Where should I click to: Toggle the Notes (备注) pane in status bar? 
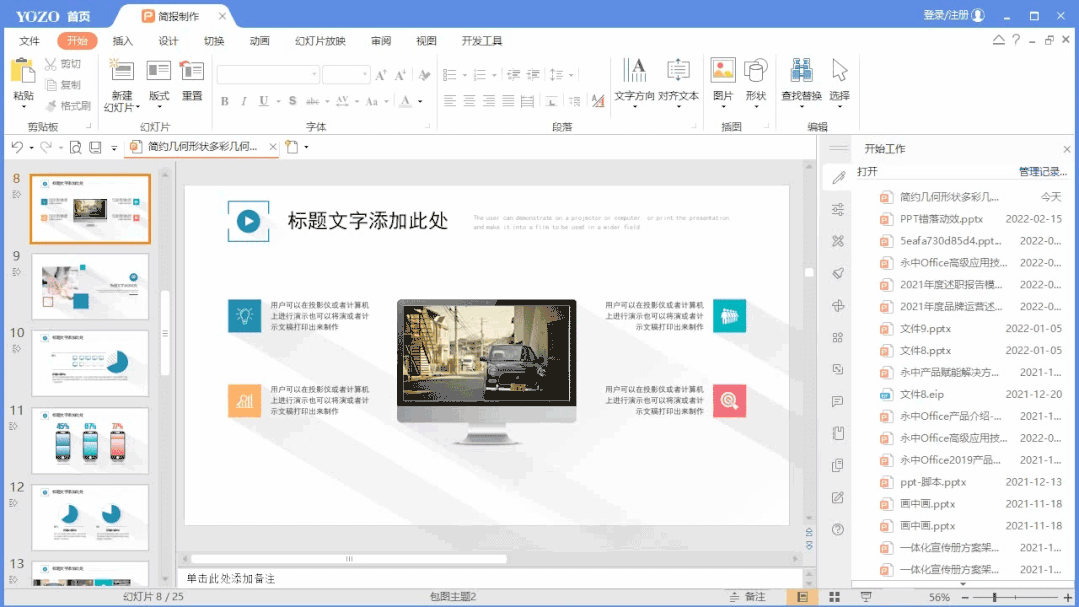point(746,597)
